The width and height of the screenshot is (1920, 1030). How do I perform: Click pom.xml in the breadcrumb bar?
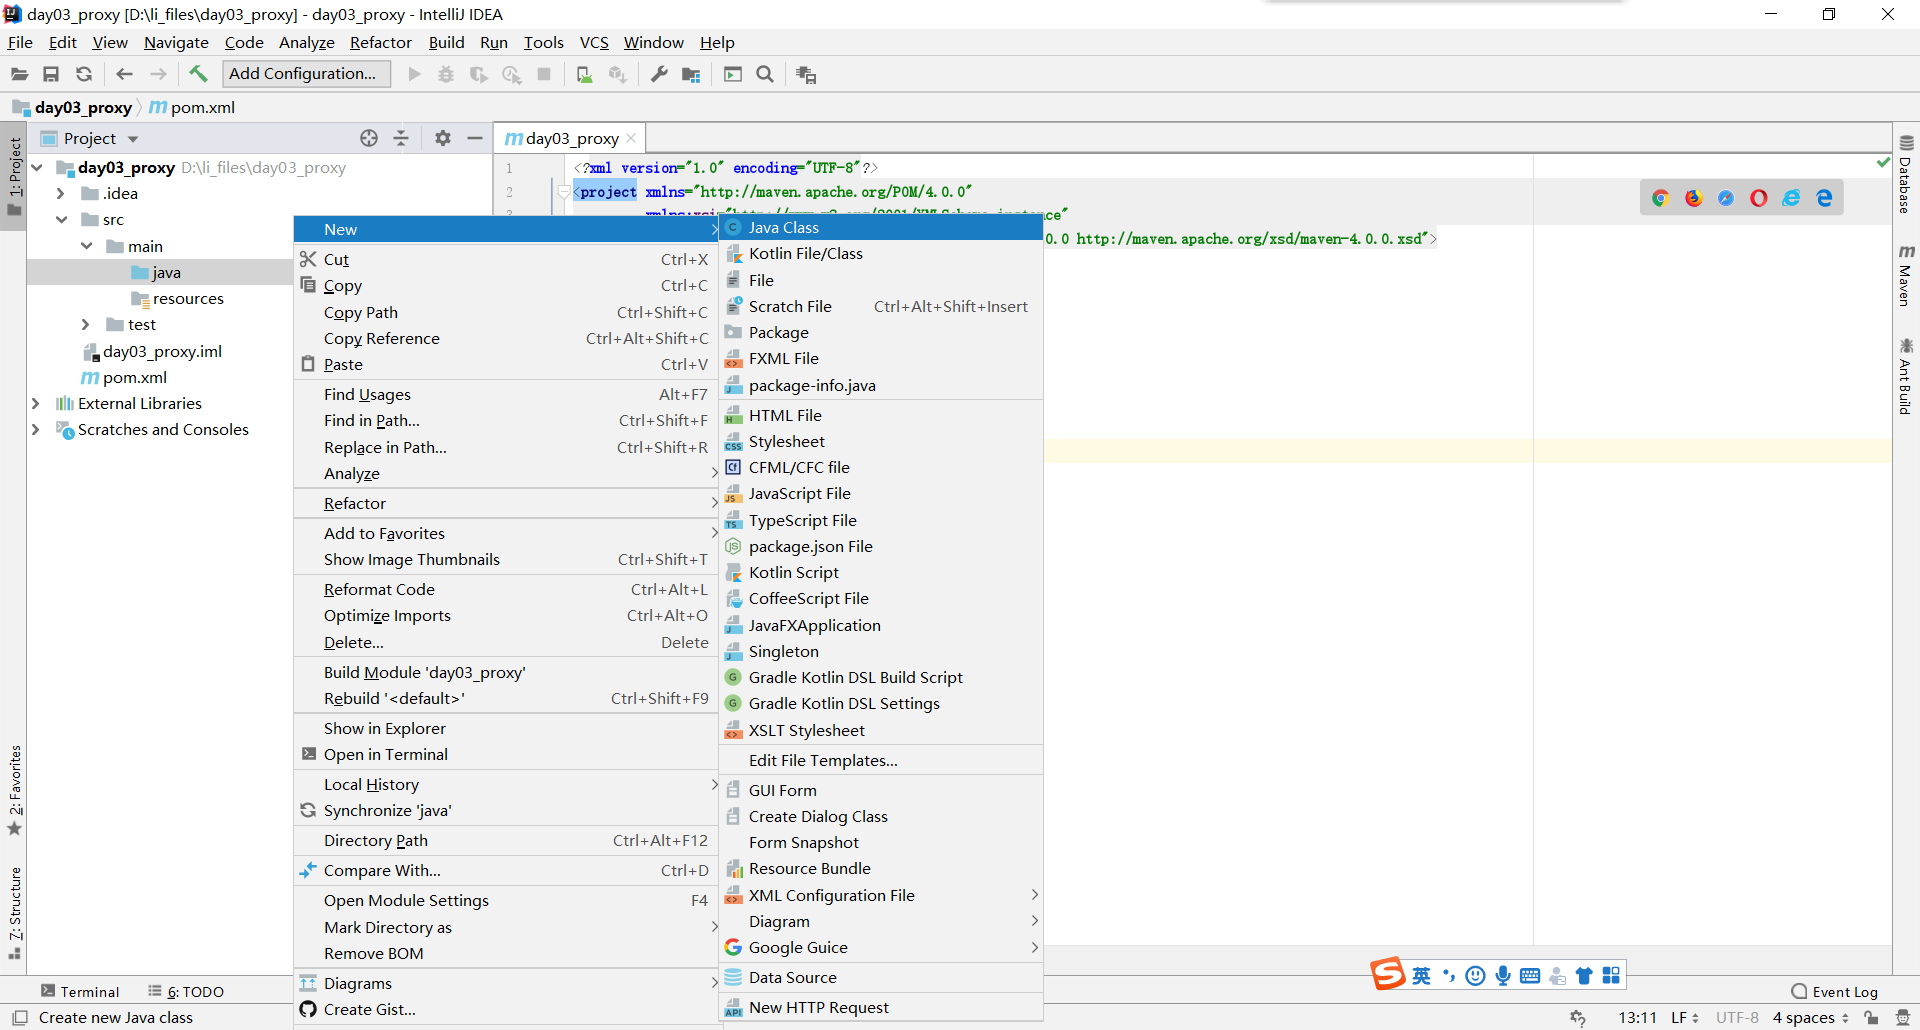click(192, 107)
